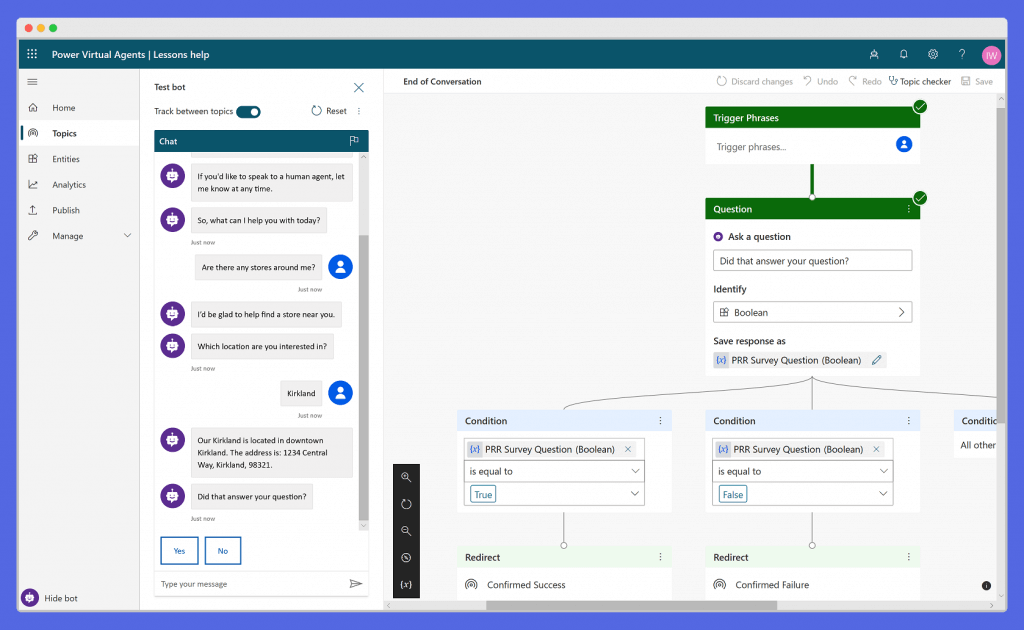Open Publish page
This screenshot has width=1024, height=630.
point(80,210)
